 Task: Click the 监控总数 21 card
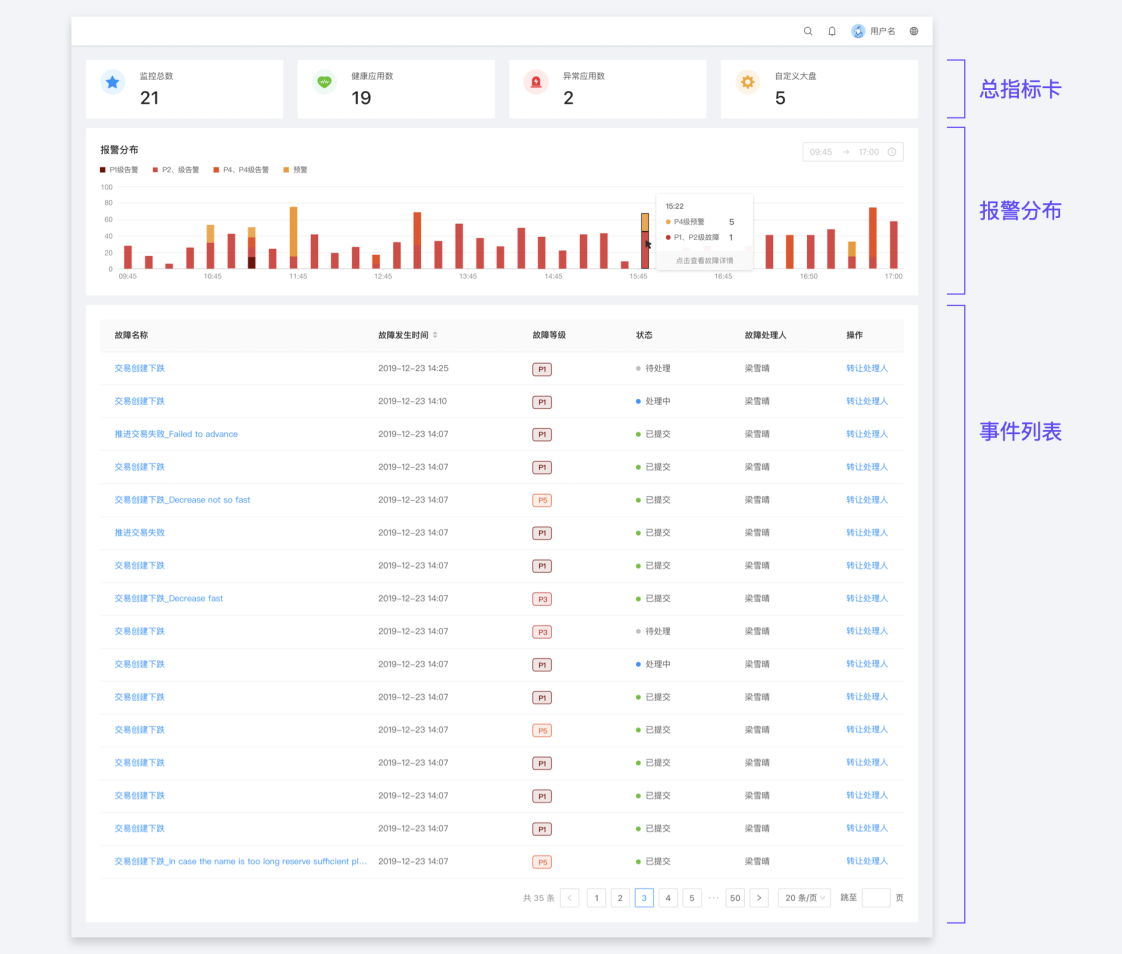pyautogui.click(x=185, y=89)
